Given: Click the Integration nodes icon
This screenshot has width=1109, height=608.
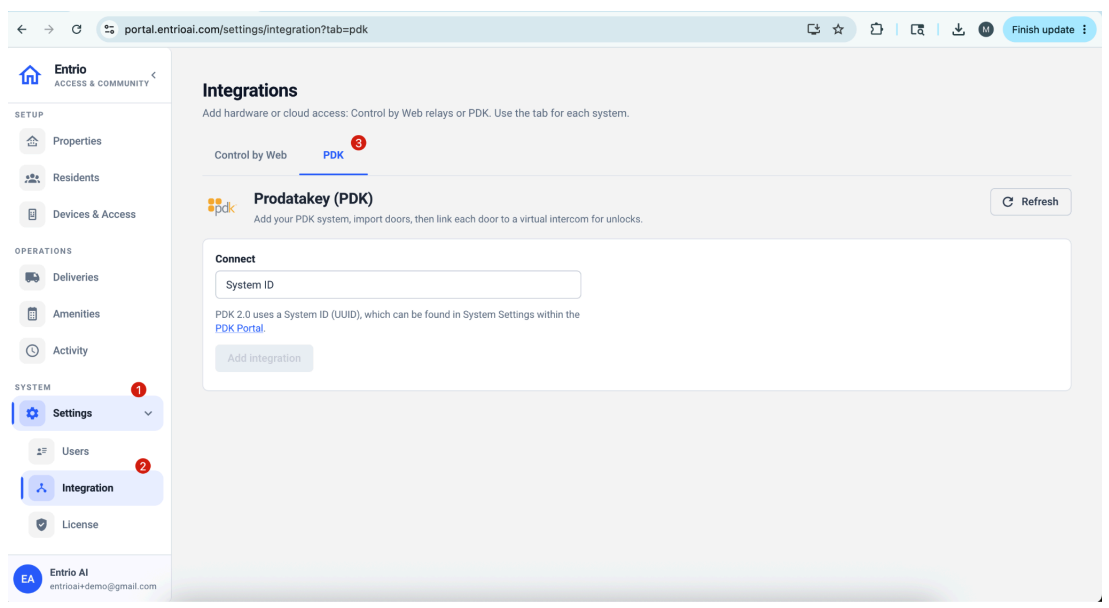Looking at the screenshot, I should [x=42, y=489].
